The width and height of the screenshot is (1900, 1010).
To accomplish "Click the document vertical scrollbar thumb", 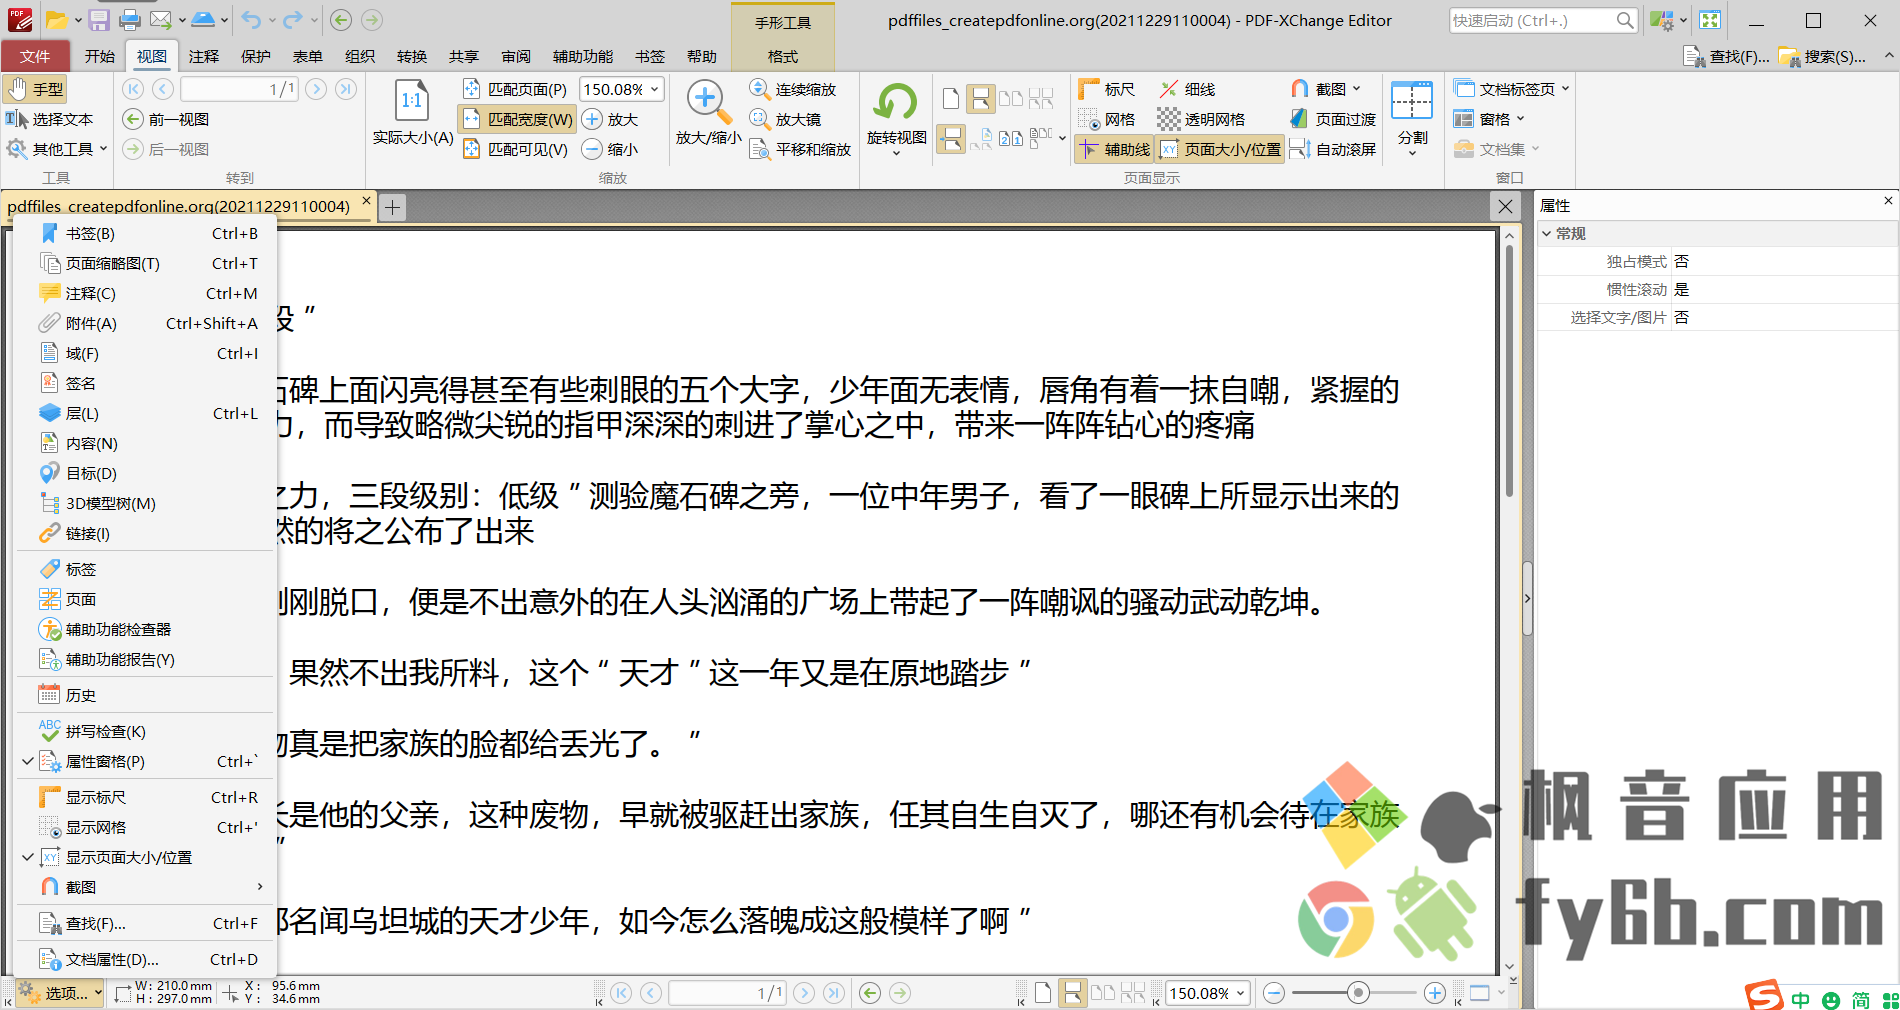I will [x=1509, y=370].
